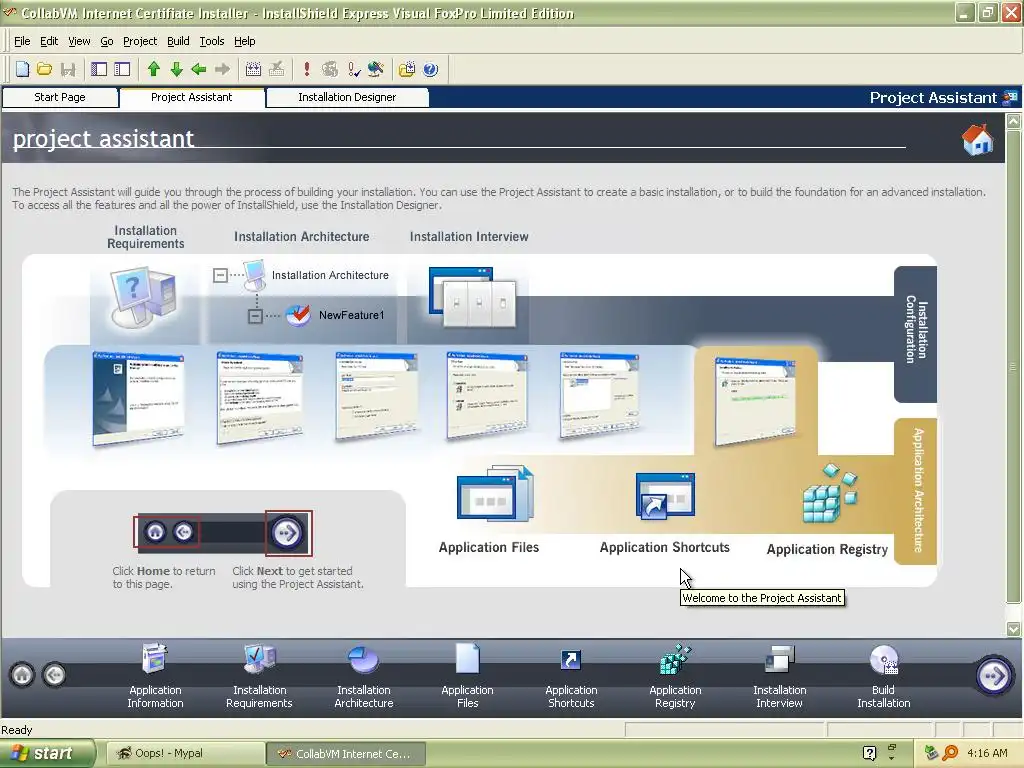Image resolution: width=1024 pixels, height=768 pixels.
Task: Click the large Application Shortcuts diagram icon
Action: [665, 496]
